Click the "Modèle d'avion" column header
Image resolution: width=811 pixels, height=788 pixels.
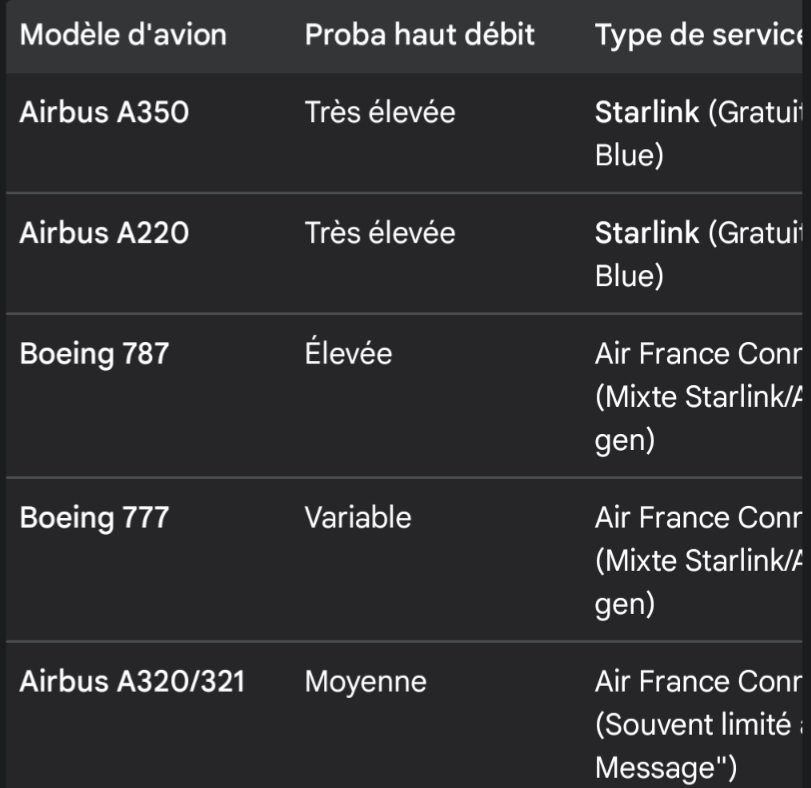[x=124, y=35]
